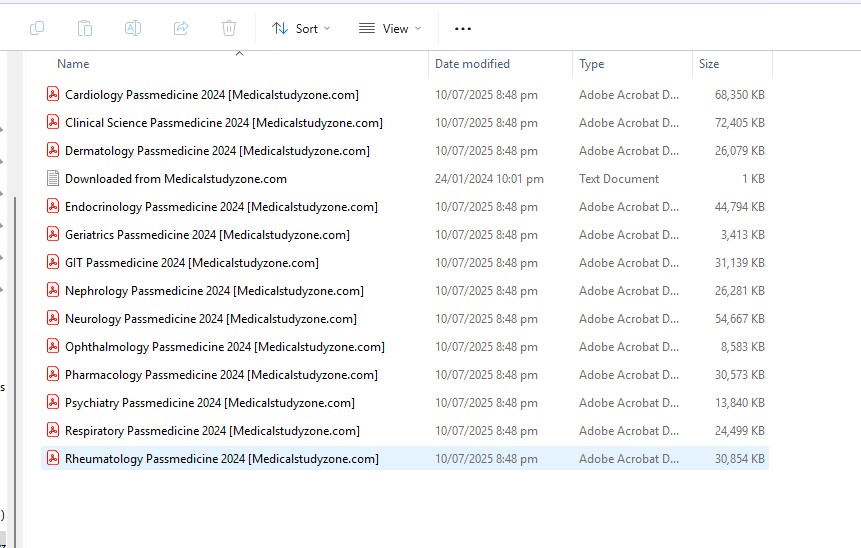861x548 pixels.
Task: Click the 24/01/2024 10:01 pm date cell
Action: point(489,179)
